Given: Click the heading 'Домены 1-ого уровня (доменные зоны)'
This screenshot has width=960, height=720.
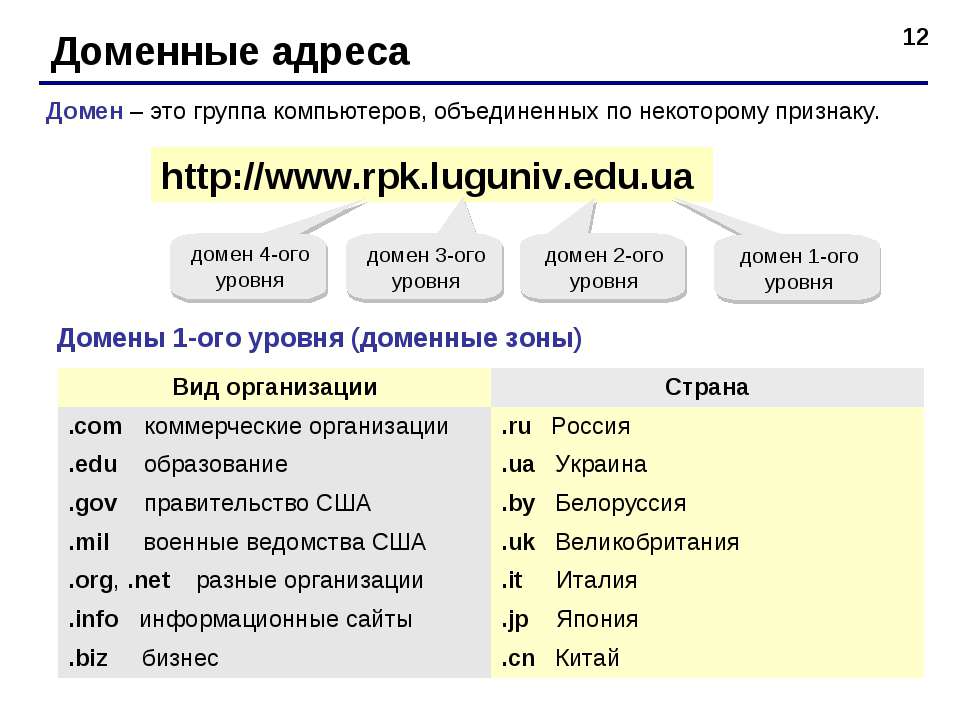Looking at the screenshot, I should pyautogui.click(x=319, y=339).
